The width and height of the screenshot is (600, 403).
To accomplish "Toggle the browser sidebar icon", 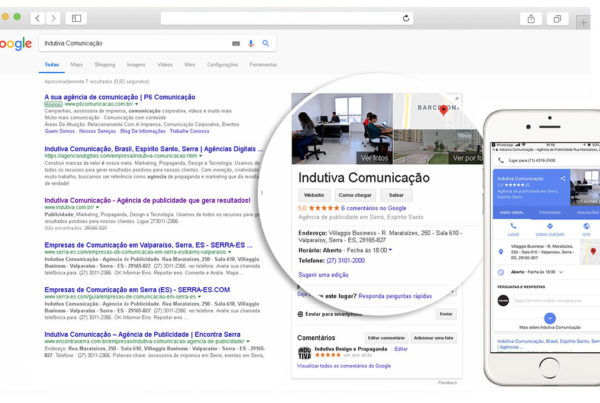I will 76,18.
